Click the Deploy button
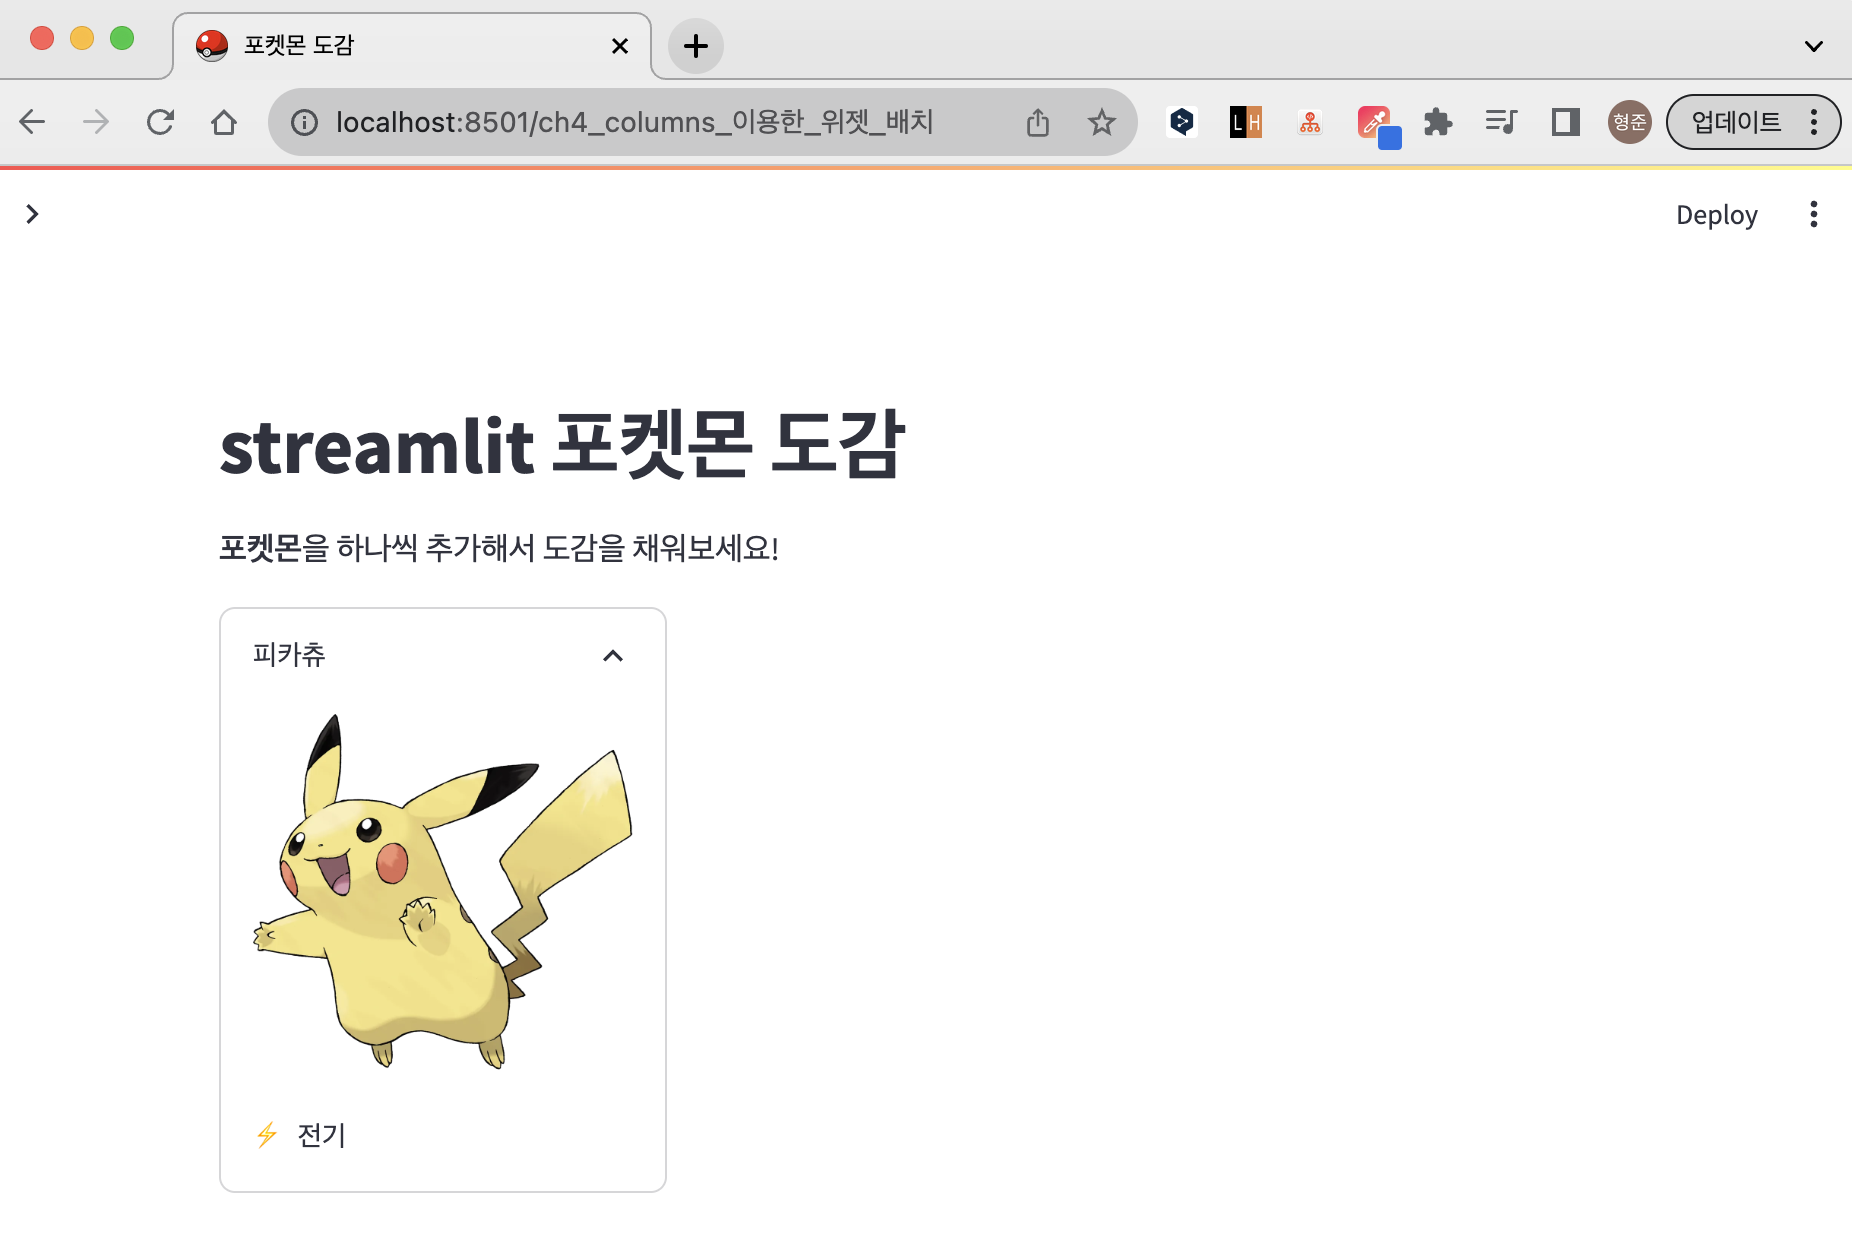The height and width of the screenshot is (1236, 1852). 1716,215
